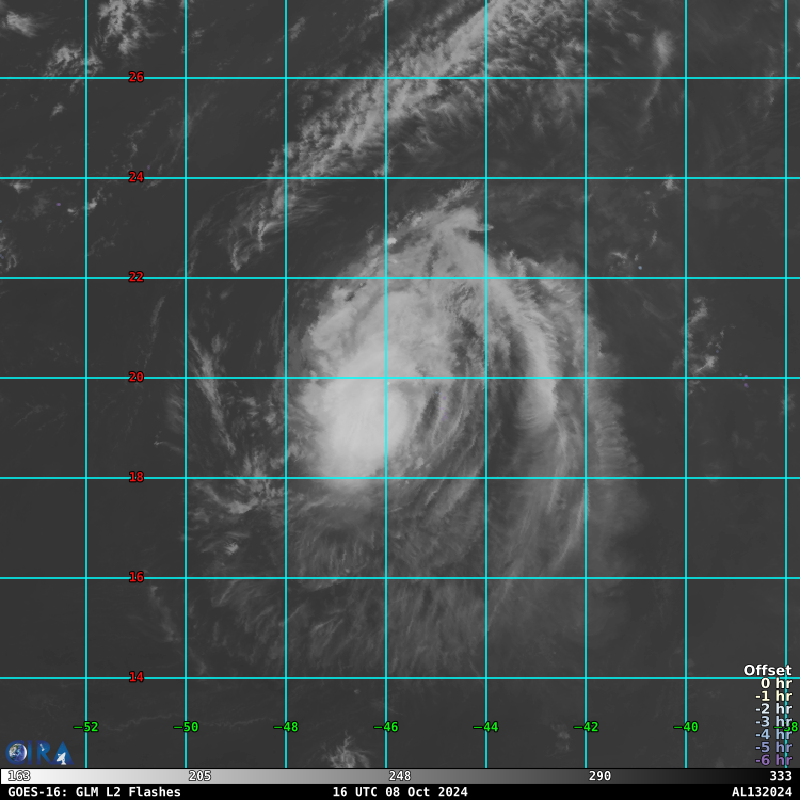Click the -52 longitude label
Image resolution: width=800 pixels, height=800 pixels.
tap(86, 727)
